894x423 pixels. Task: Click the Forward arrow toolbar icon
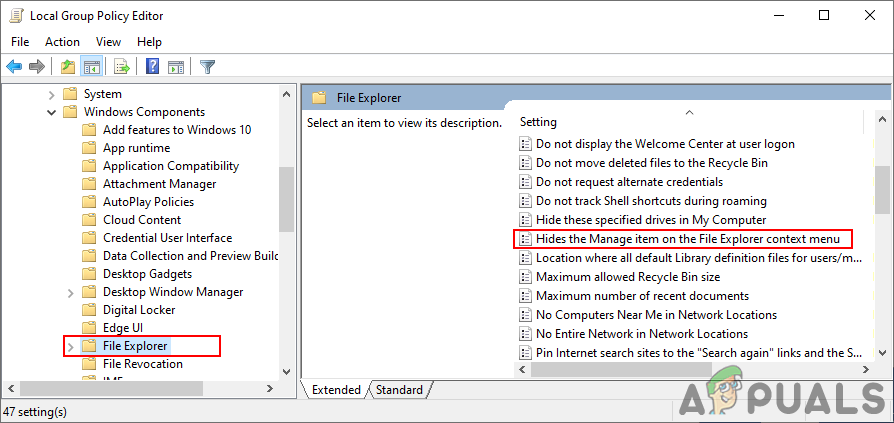click(36, 67)
